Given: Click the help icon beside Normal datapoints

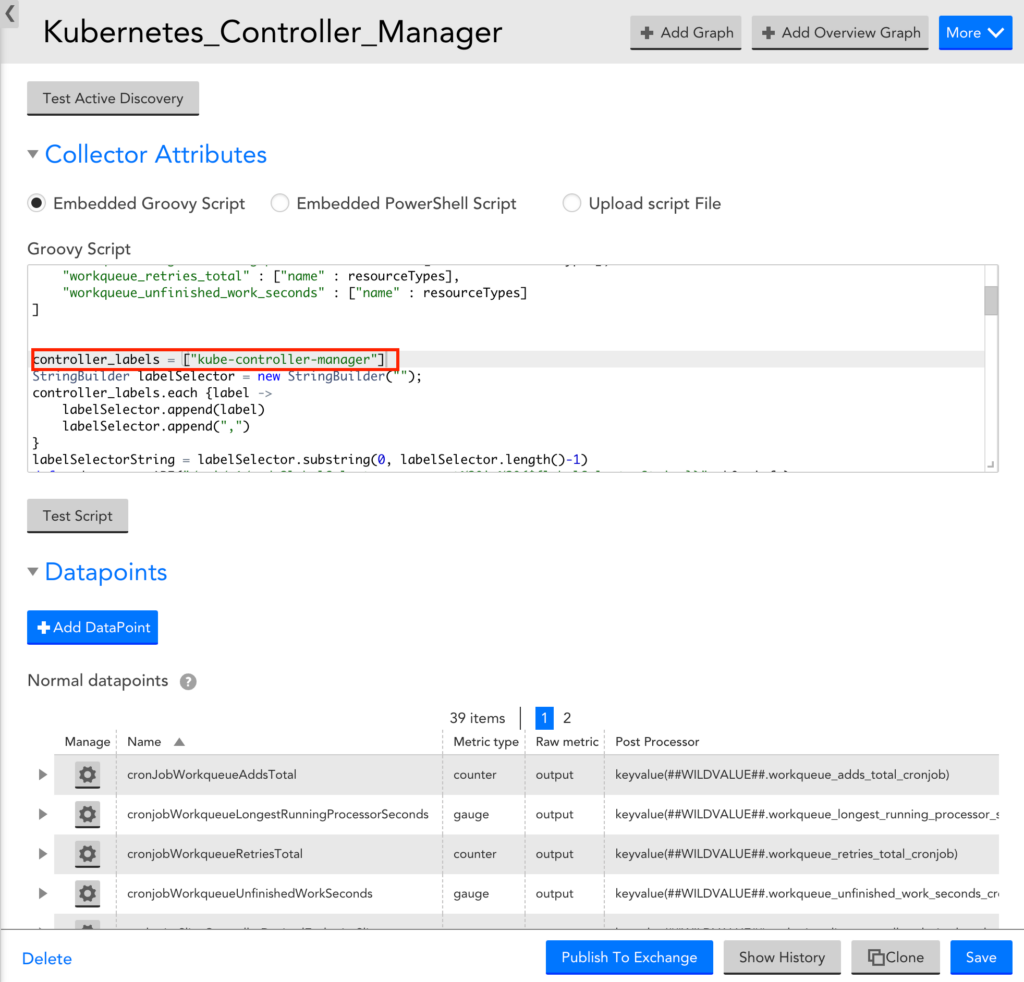Looking at the screenshot, I should [188, 681].
